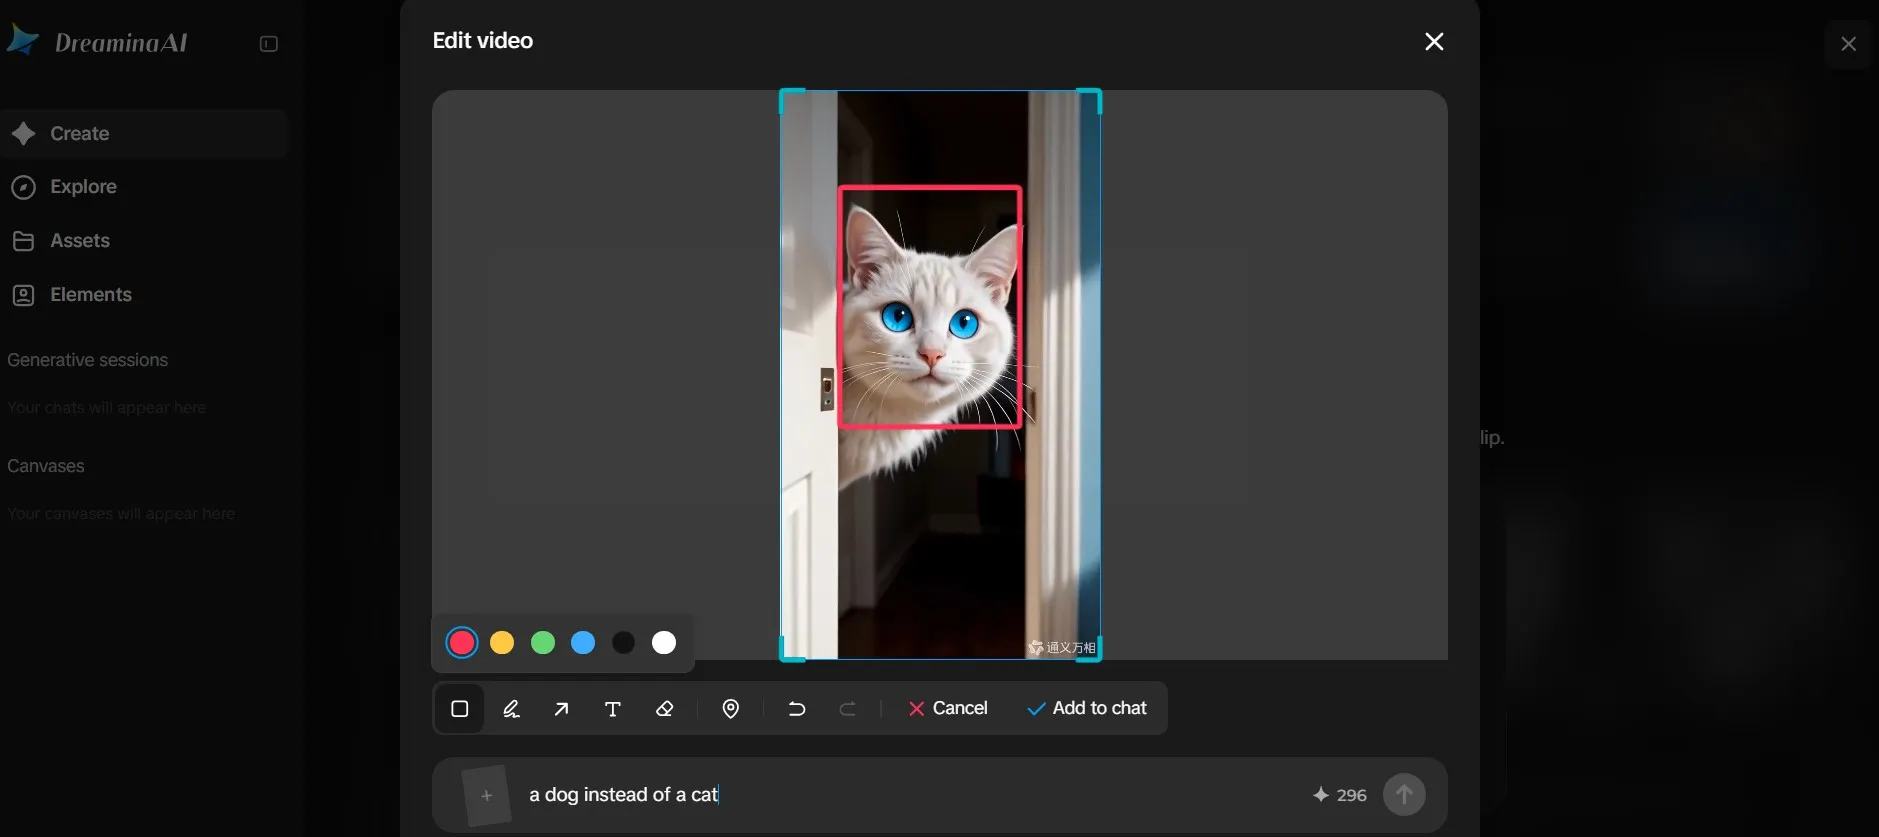This screenshot has height=837, width=1879.
Task: Choose the white color swatch
Action: tap(664, 643)
